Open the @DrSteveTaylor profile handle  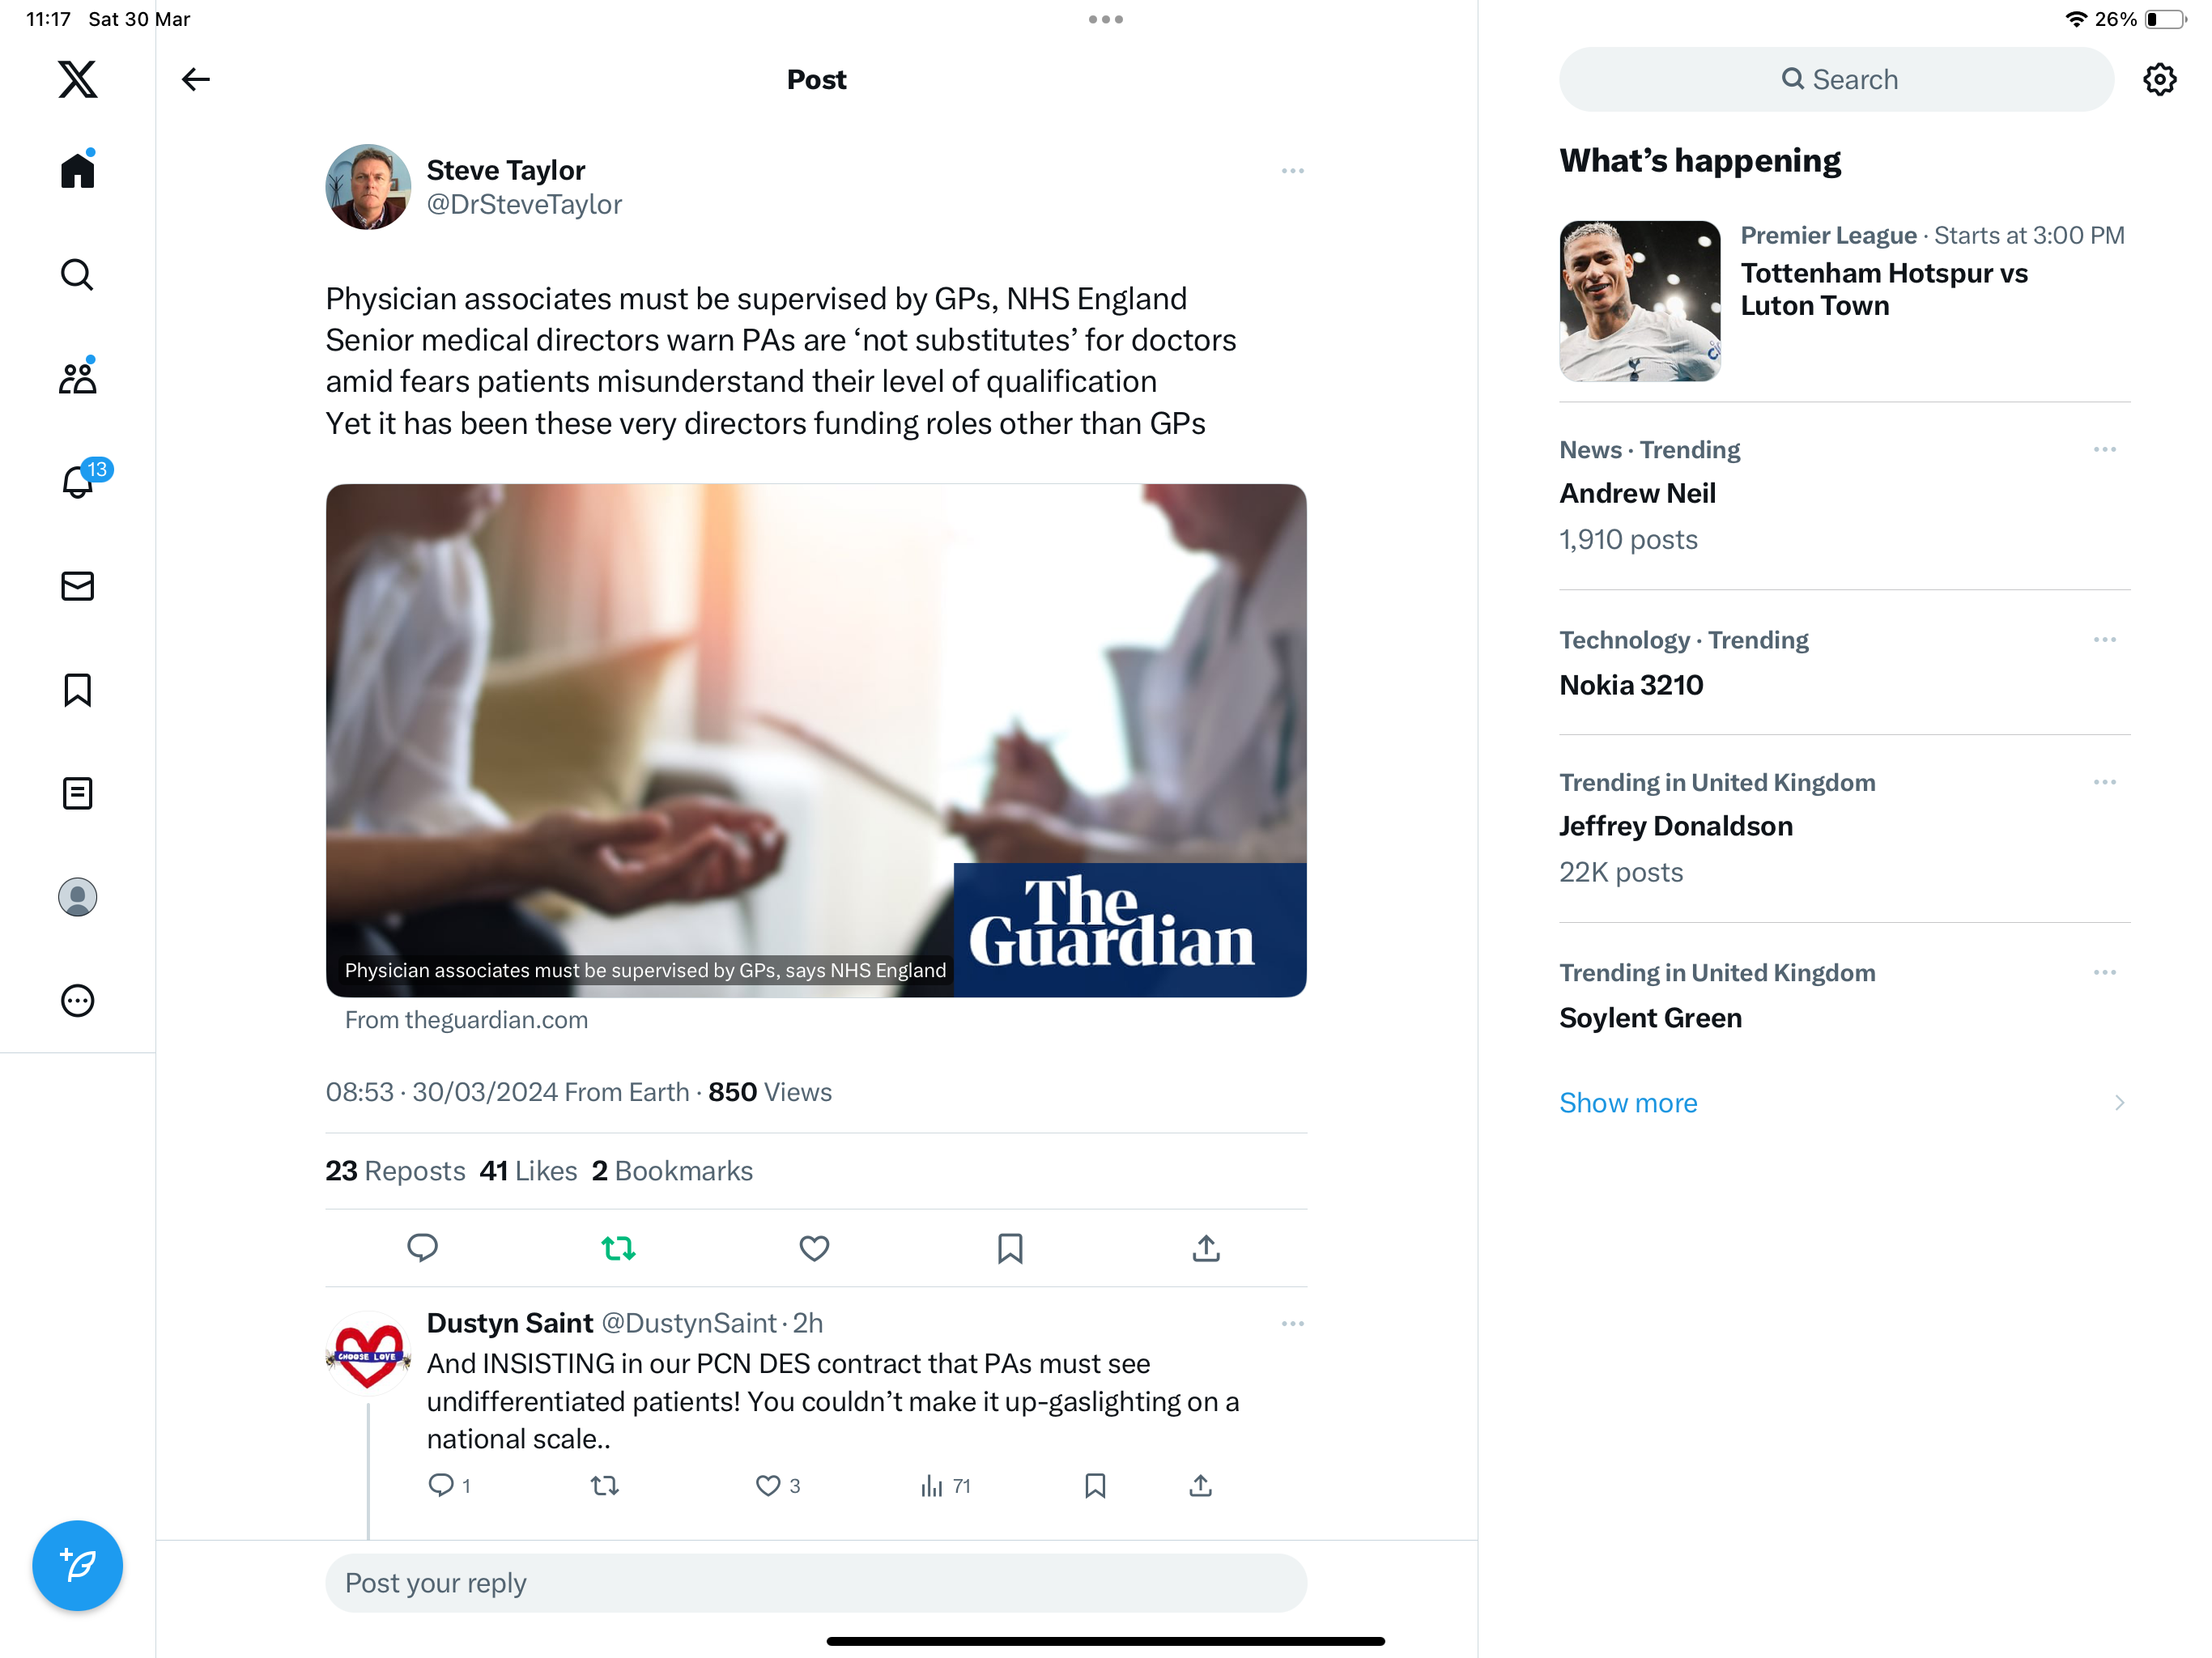coord(524,204)
